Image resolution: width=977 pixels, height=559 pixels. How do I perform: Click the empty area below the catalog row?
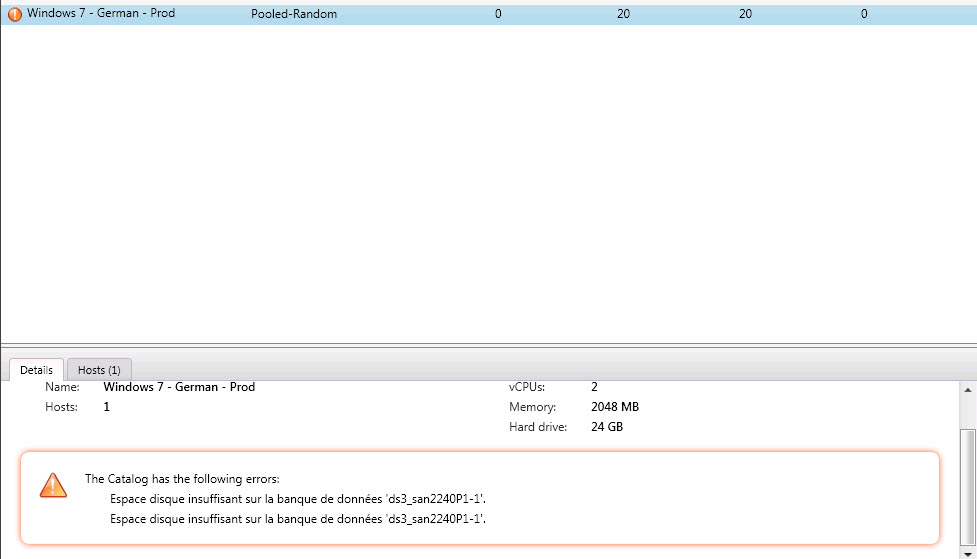click(x=488, y=180)
